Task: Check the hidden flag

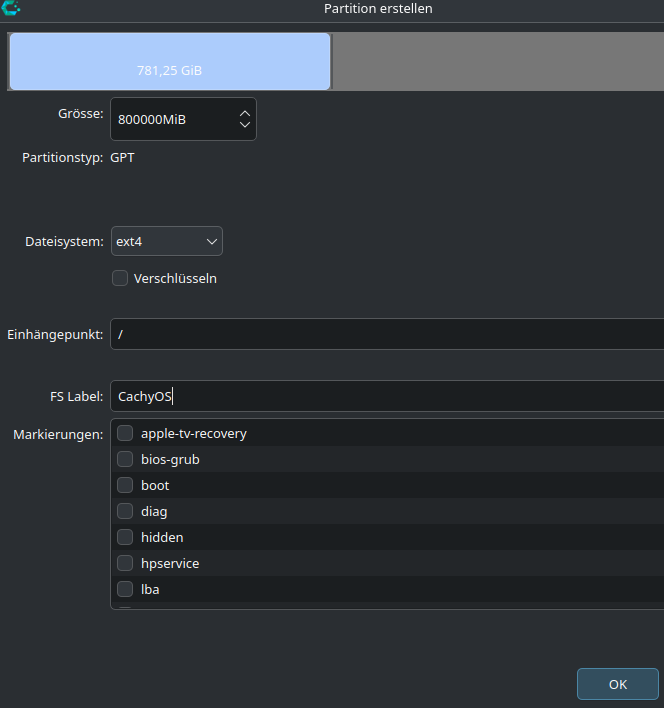Action: click(x=125, y=537)
